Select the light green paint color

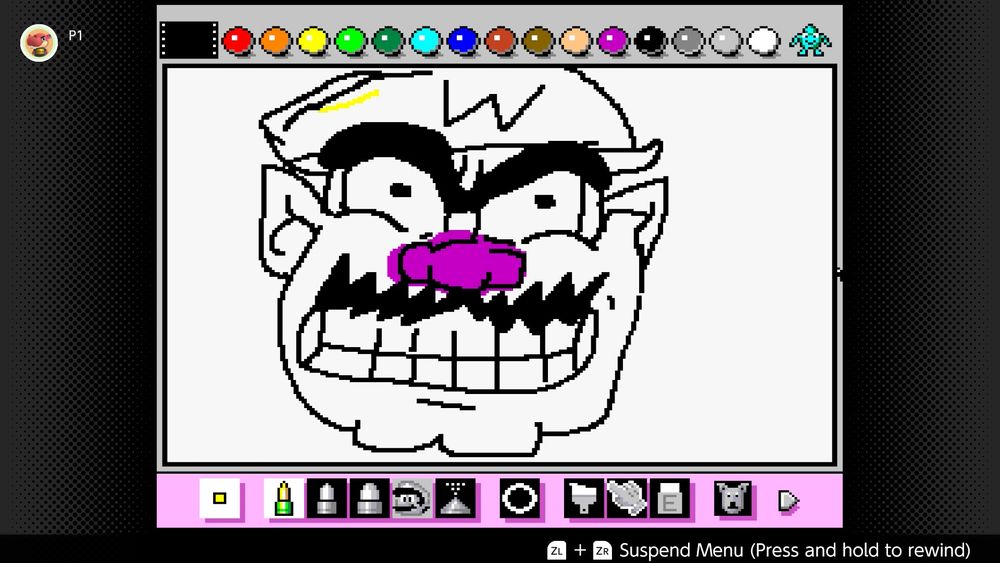pos(350,41)
